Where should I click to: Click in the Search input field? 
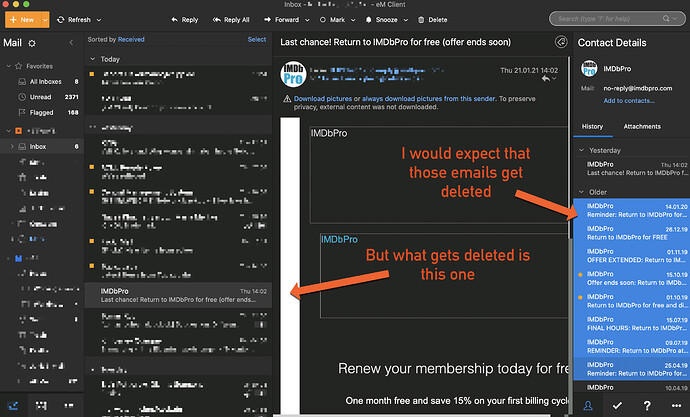(609, 19)
